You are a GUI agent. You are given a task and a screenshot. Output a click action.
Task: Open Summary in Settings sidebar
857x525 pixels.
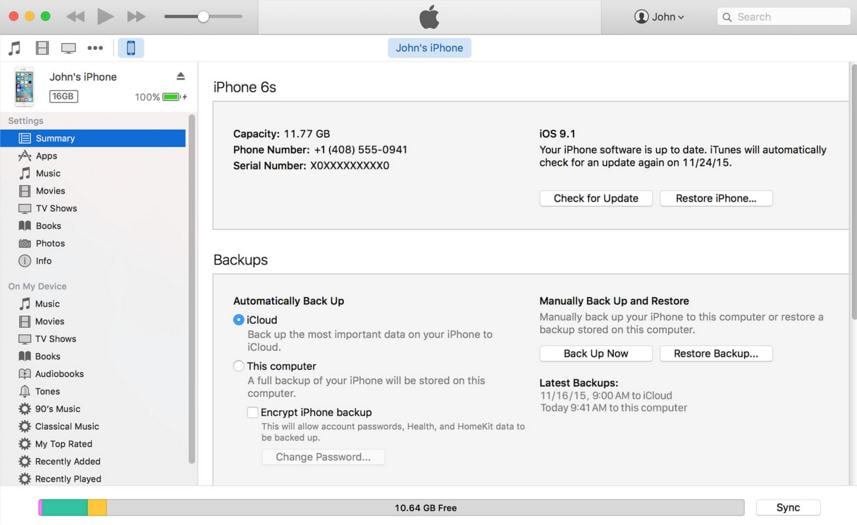click(93, 138)
